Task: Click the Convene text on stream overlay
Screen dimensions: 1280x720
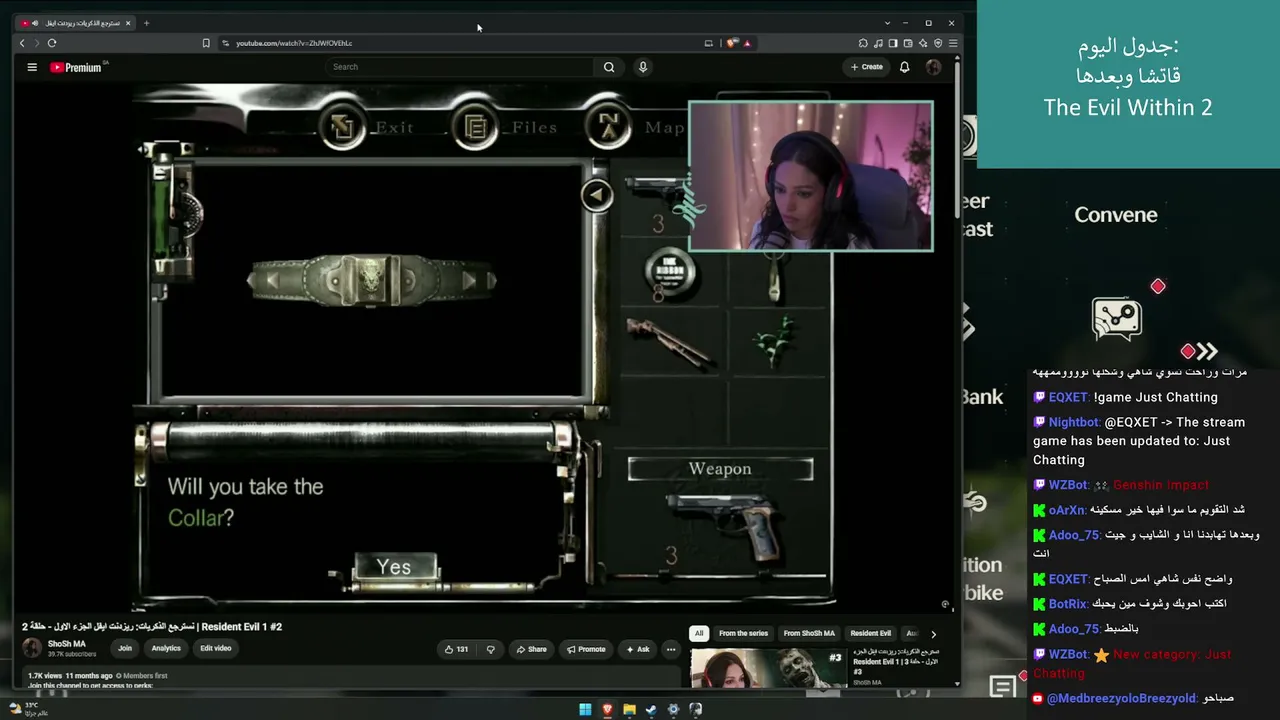Action: (1116, 215)
